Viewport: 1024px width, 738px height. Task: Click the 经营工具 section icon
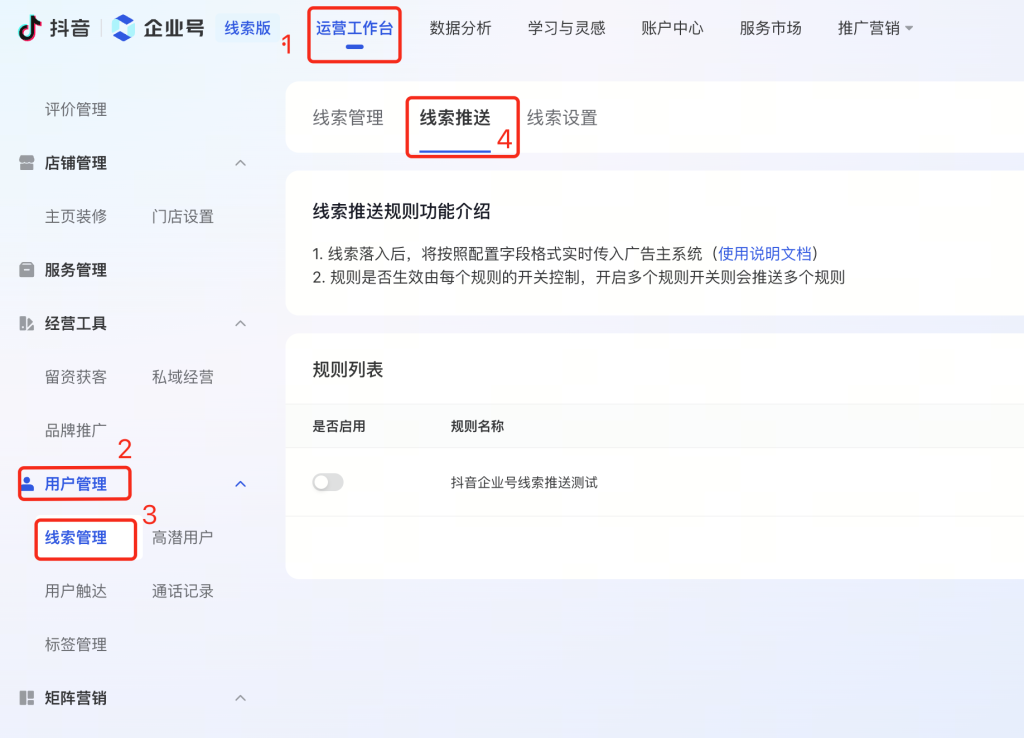(x=27, y=324)
